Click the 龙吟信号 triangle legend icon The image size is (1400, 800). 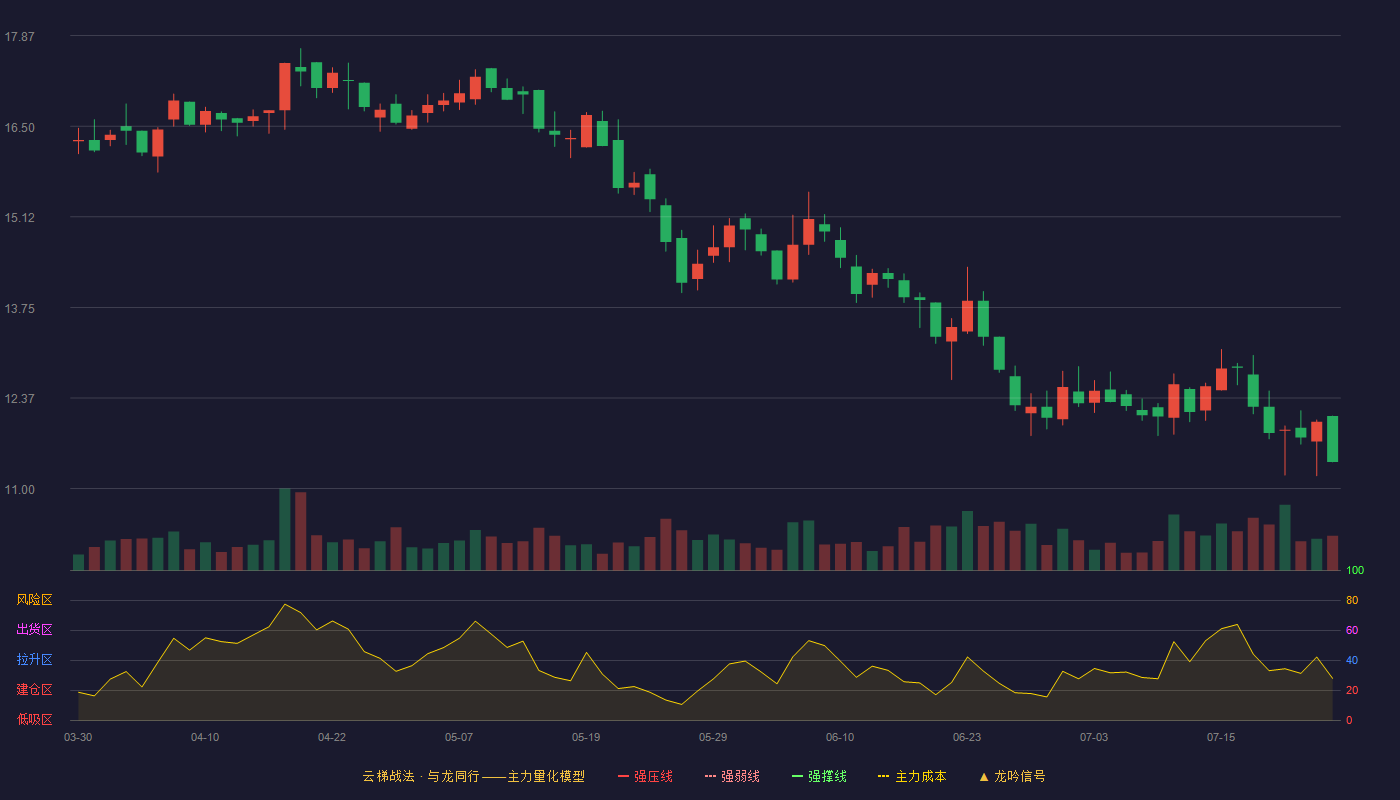pos(984,776)
